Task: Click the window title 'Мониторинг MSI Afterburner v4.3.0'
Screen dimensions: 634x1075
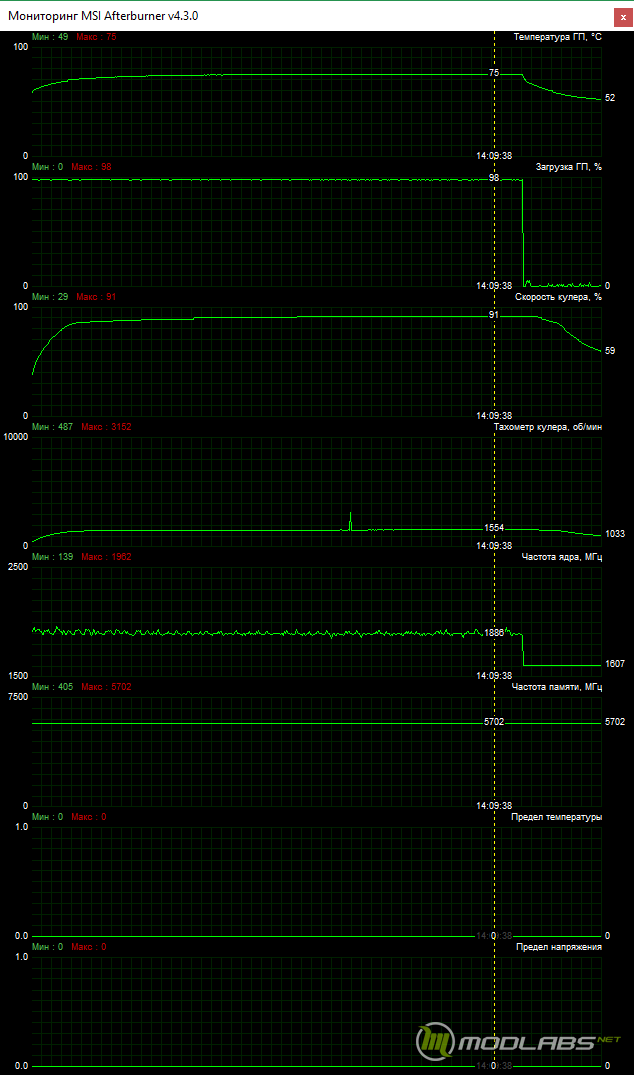Action: (x=110, y=15)
